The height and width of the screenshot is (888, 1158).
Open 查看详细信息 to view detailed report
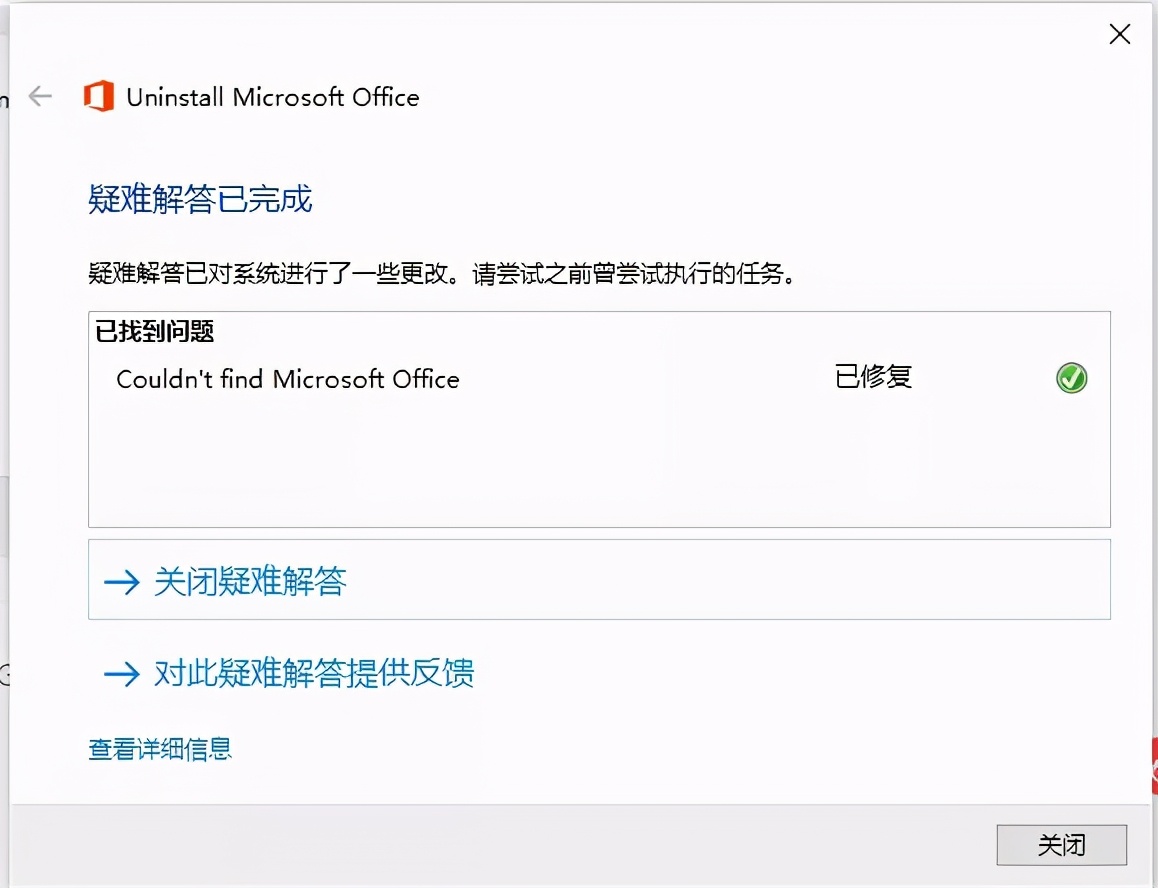160,750
